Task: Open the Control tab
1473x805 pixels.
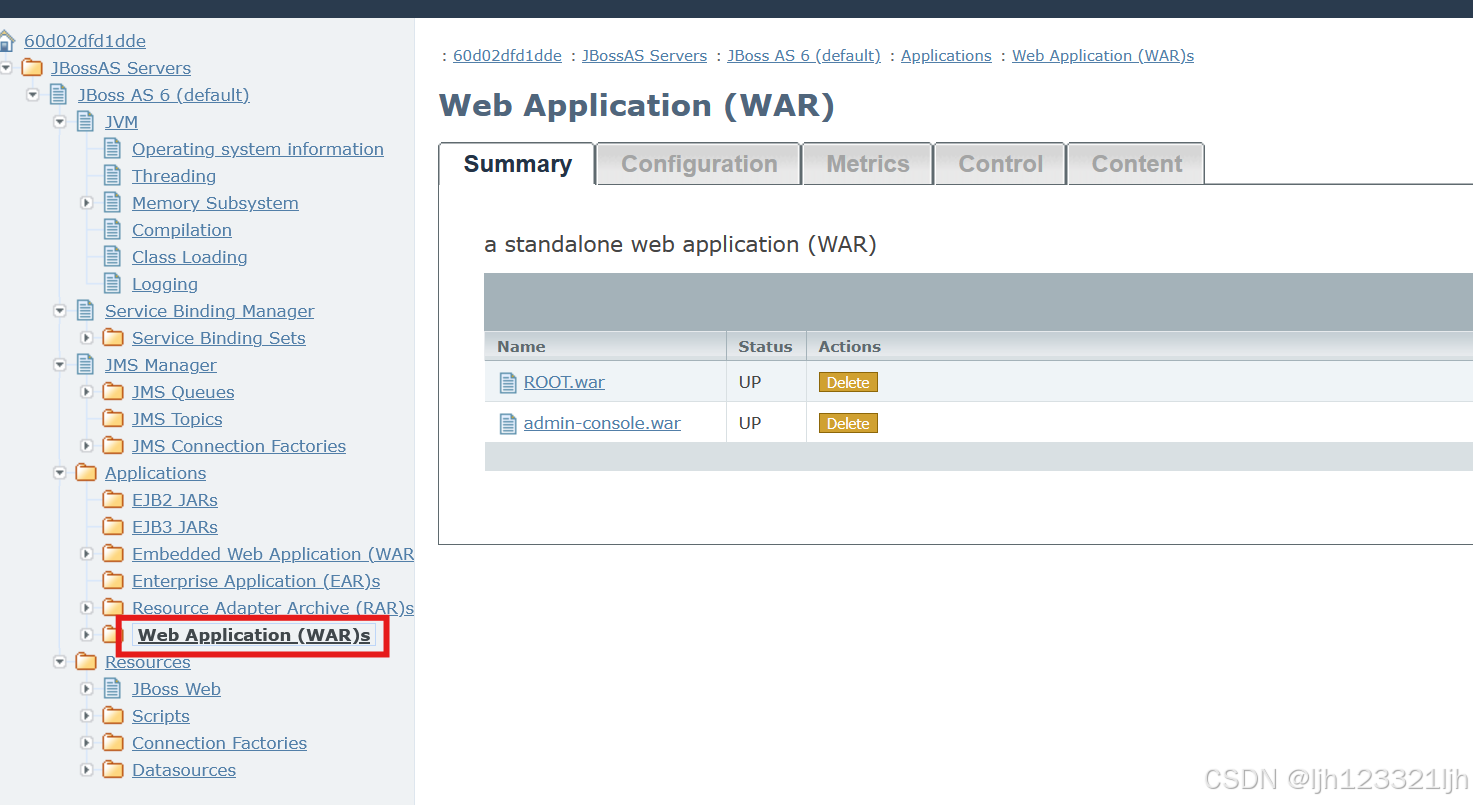Action: click(x=1000, y=164)
